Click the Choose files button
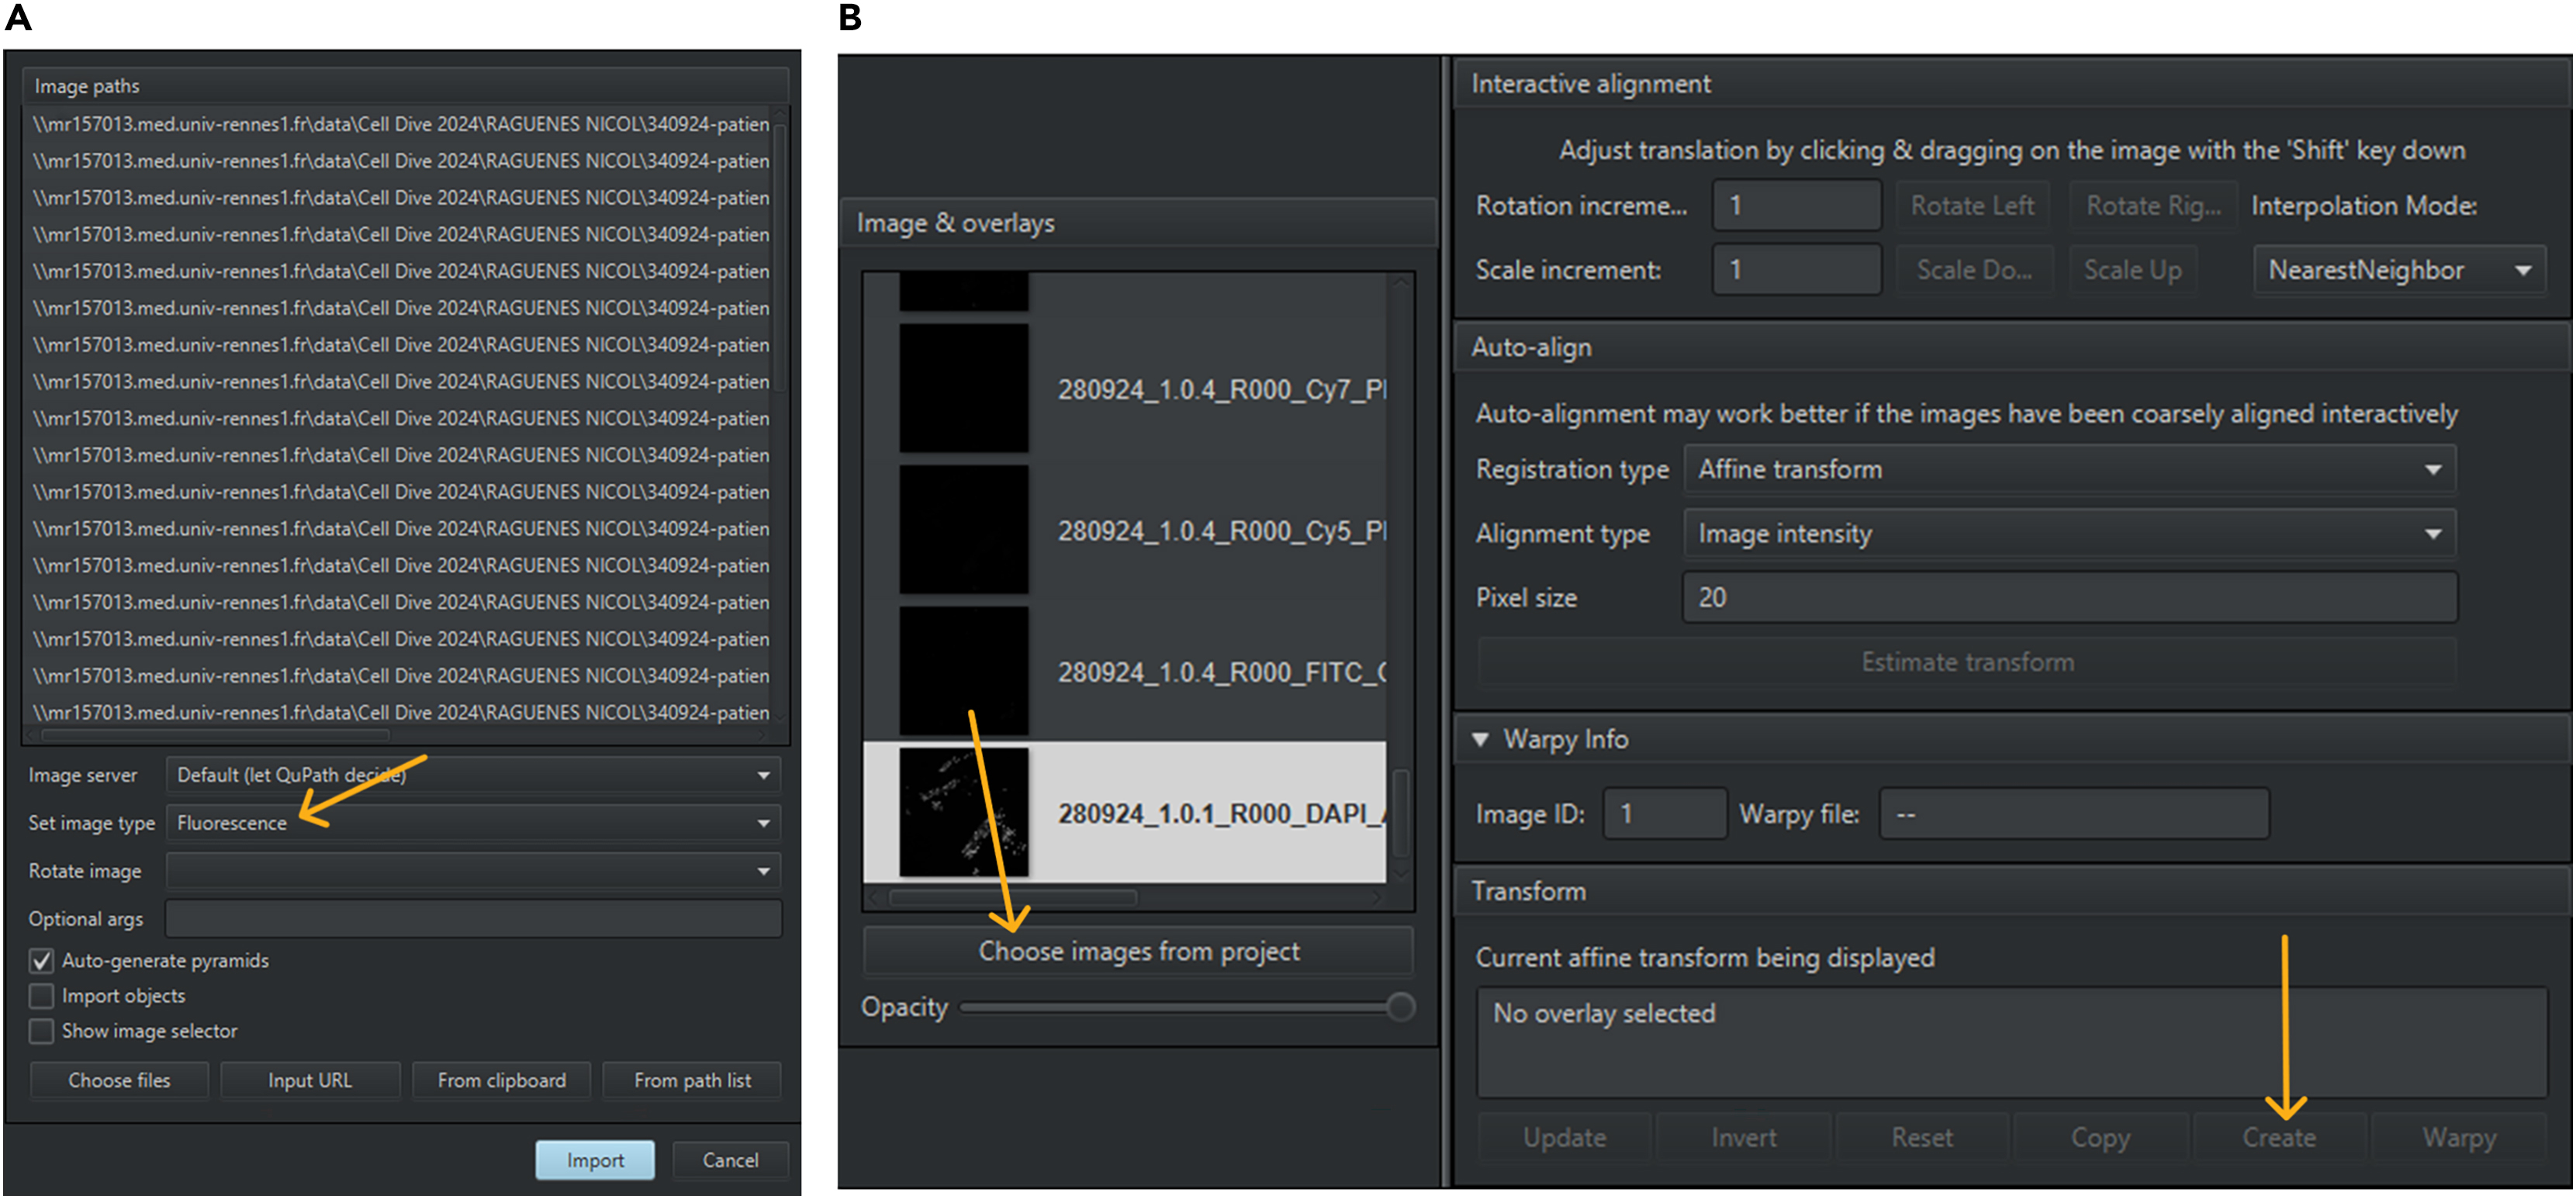The image size is (2576, 1199). tap(119, 1080)
